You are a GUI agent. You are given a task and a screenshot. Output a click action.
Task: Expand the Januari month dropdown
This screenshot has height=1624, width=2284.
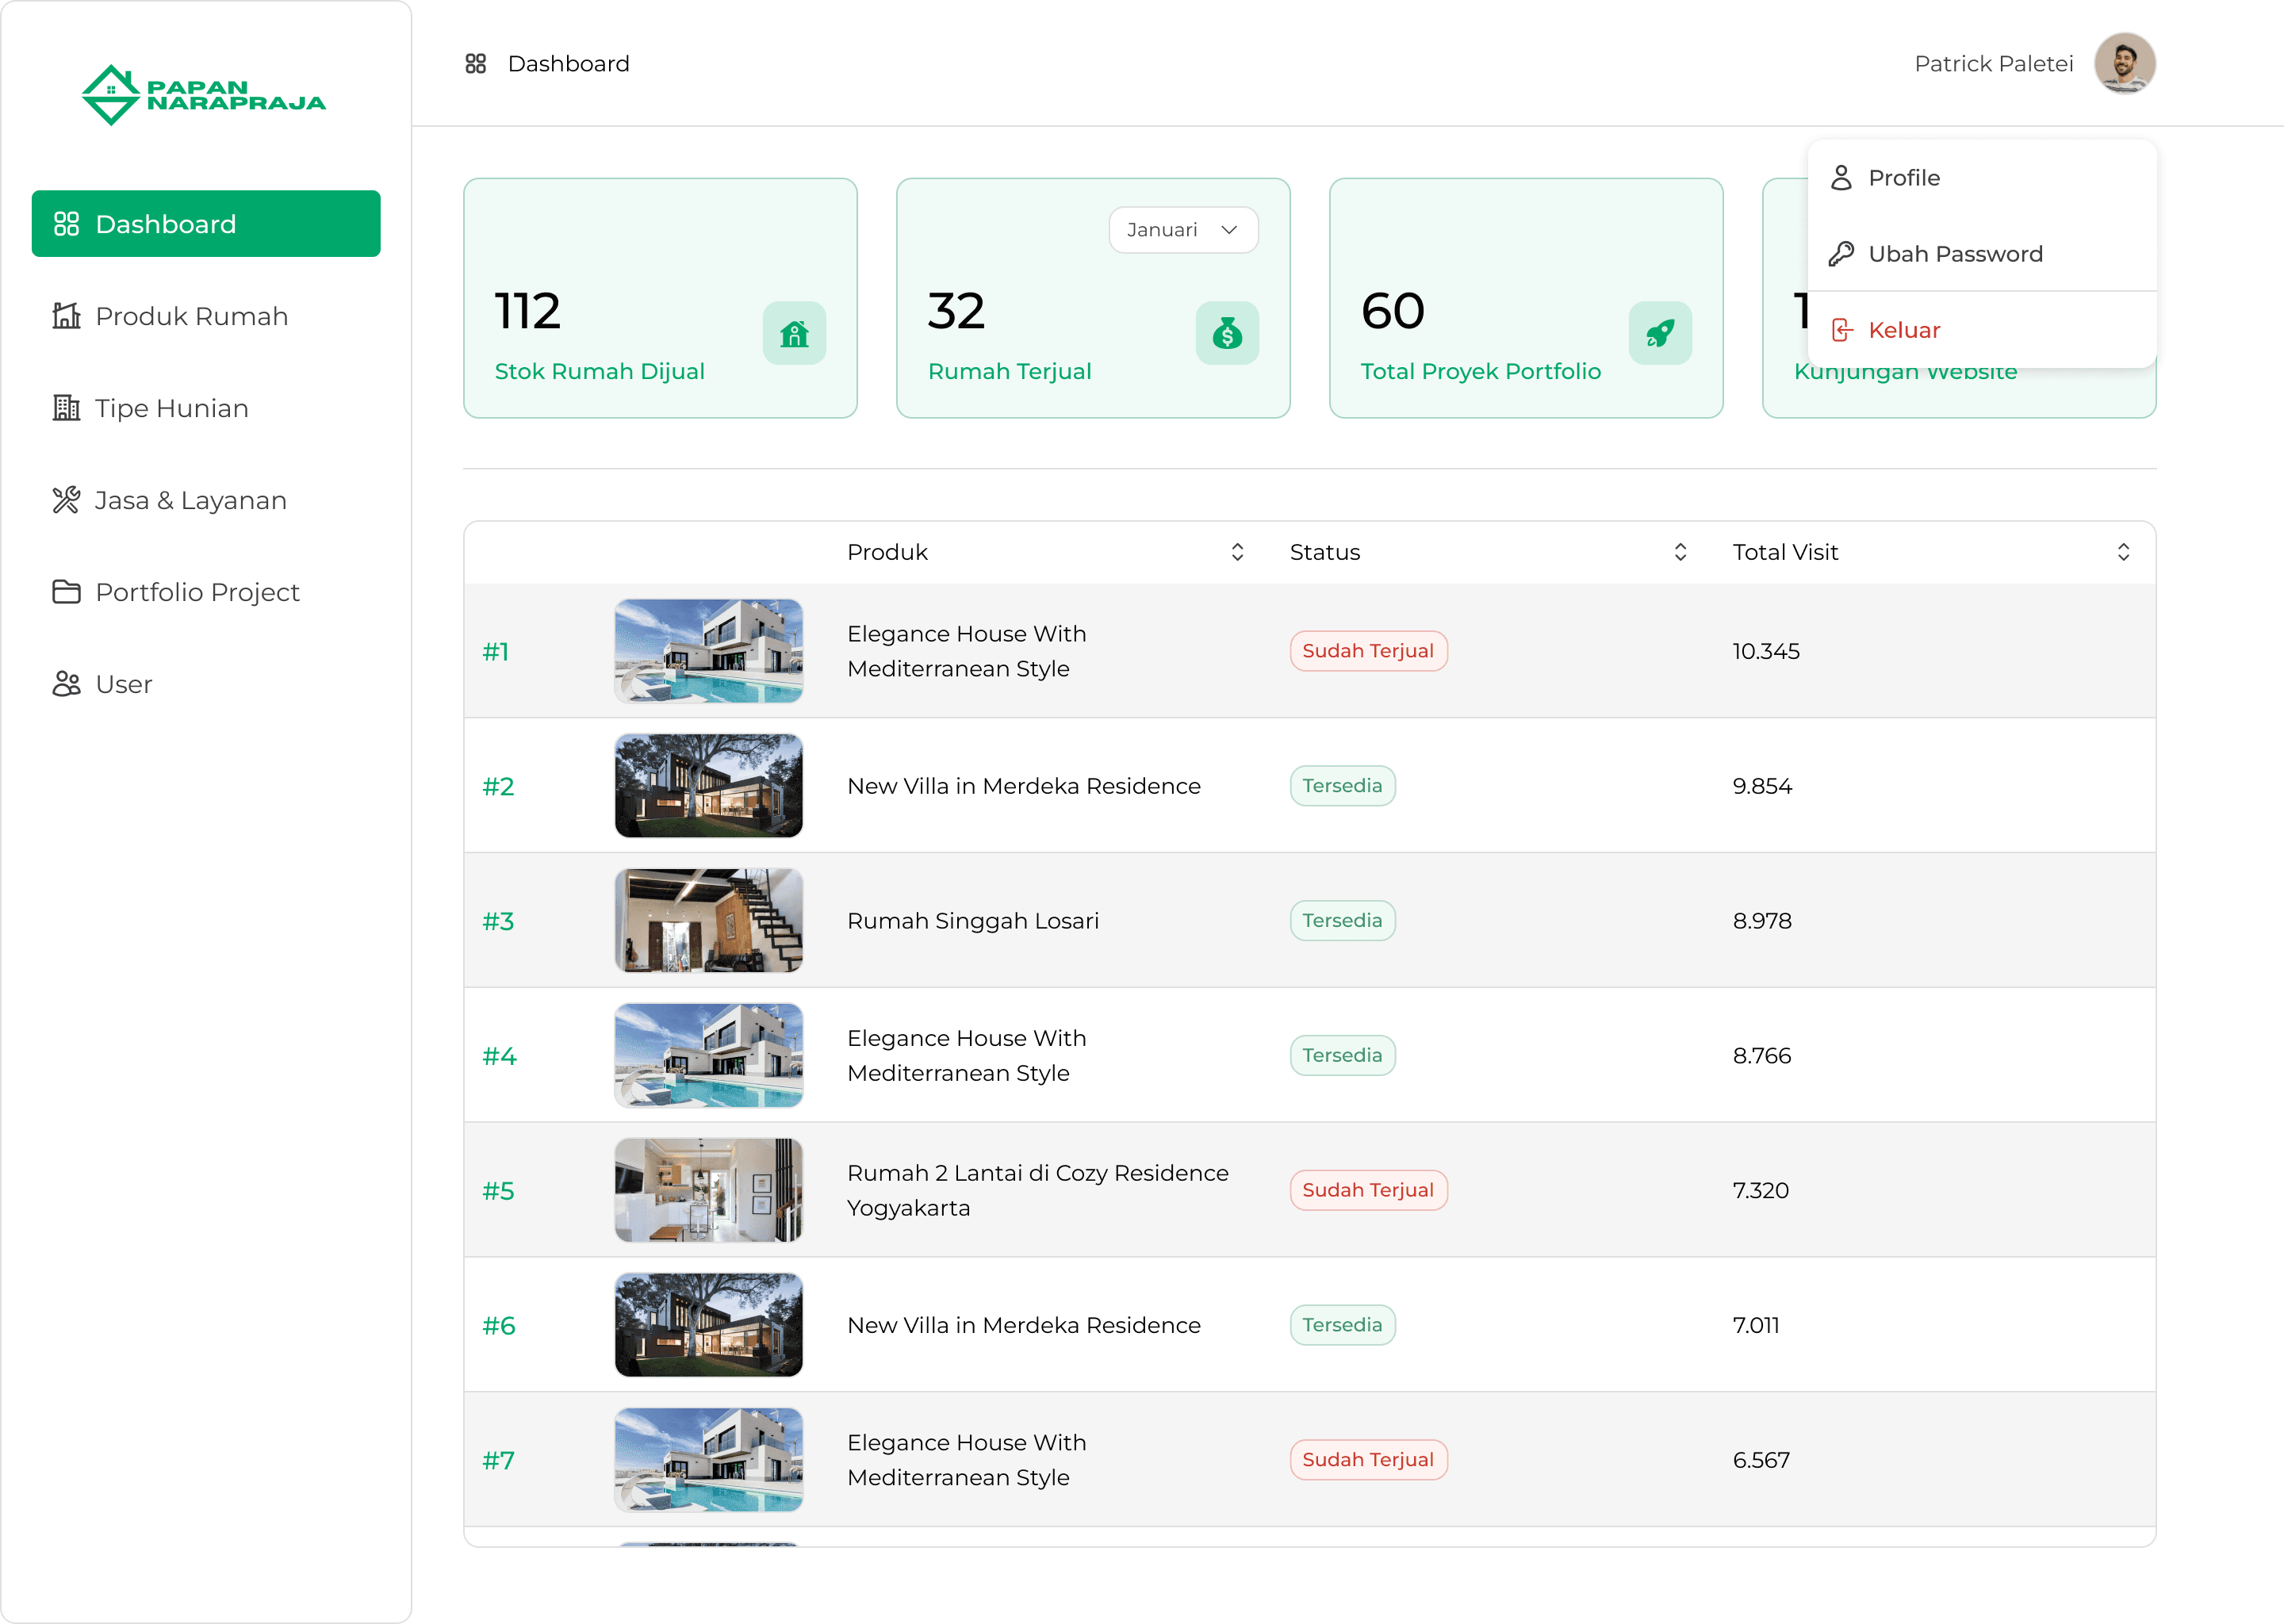(1183, 230)
